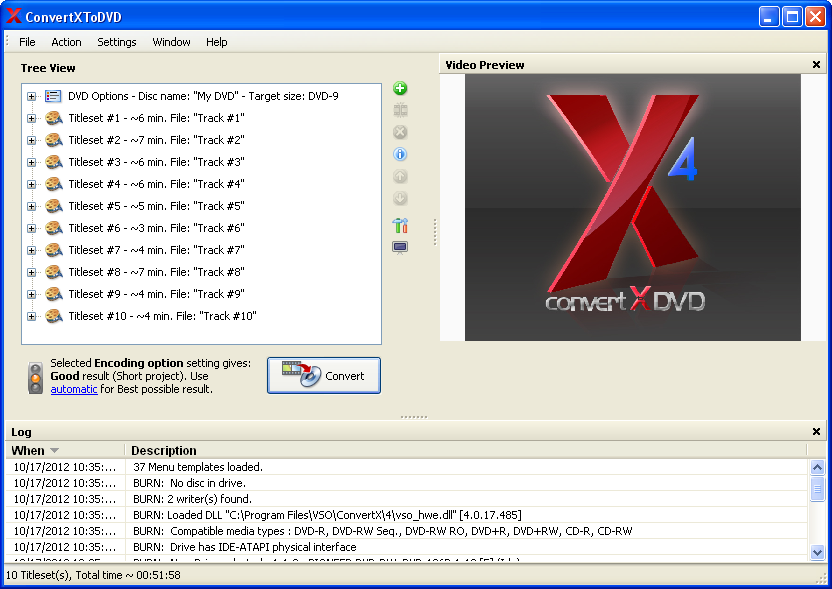Screen dimensions: 832x589
Task: Click the film reel icon of Titleset #7
Action: (x=54, y=250)
